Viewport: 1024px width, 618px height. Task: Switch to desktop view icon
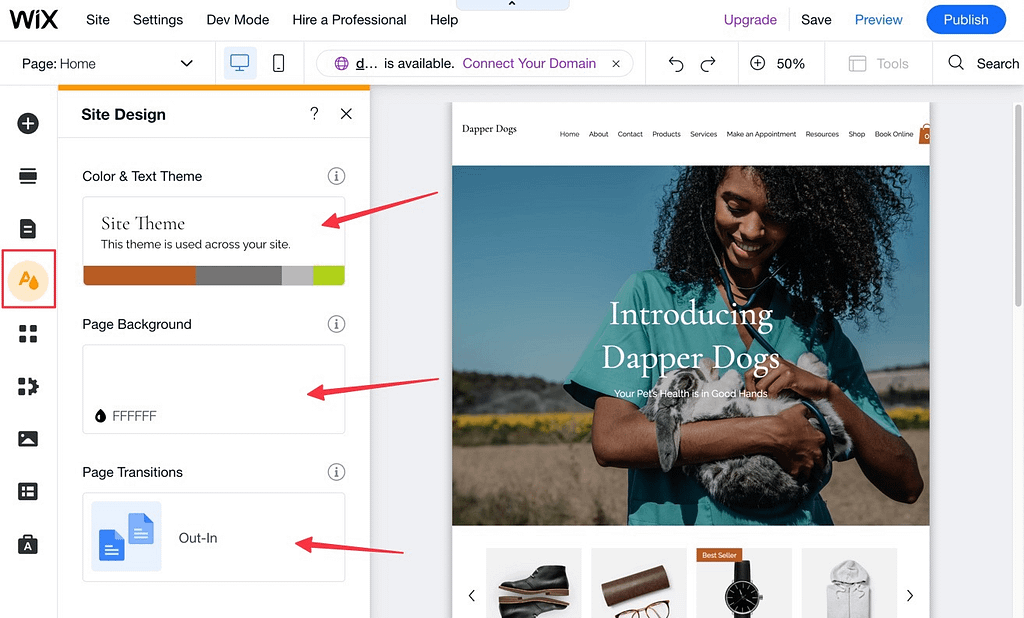tap(240, 63)
